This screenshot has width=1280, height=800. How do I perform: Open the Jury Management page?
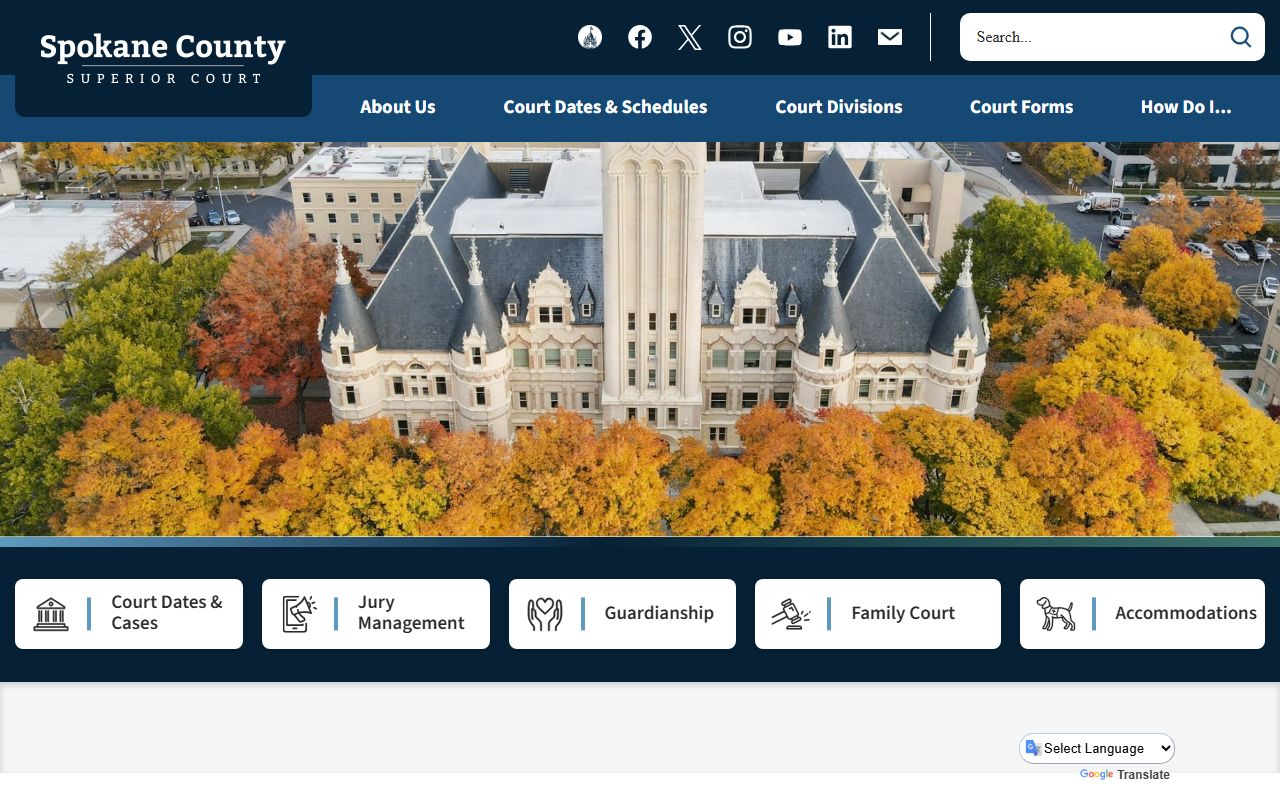tap(376, 614)
